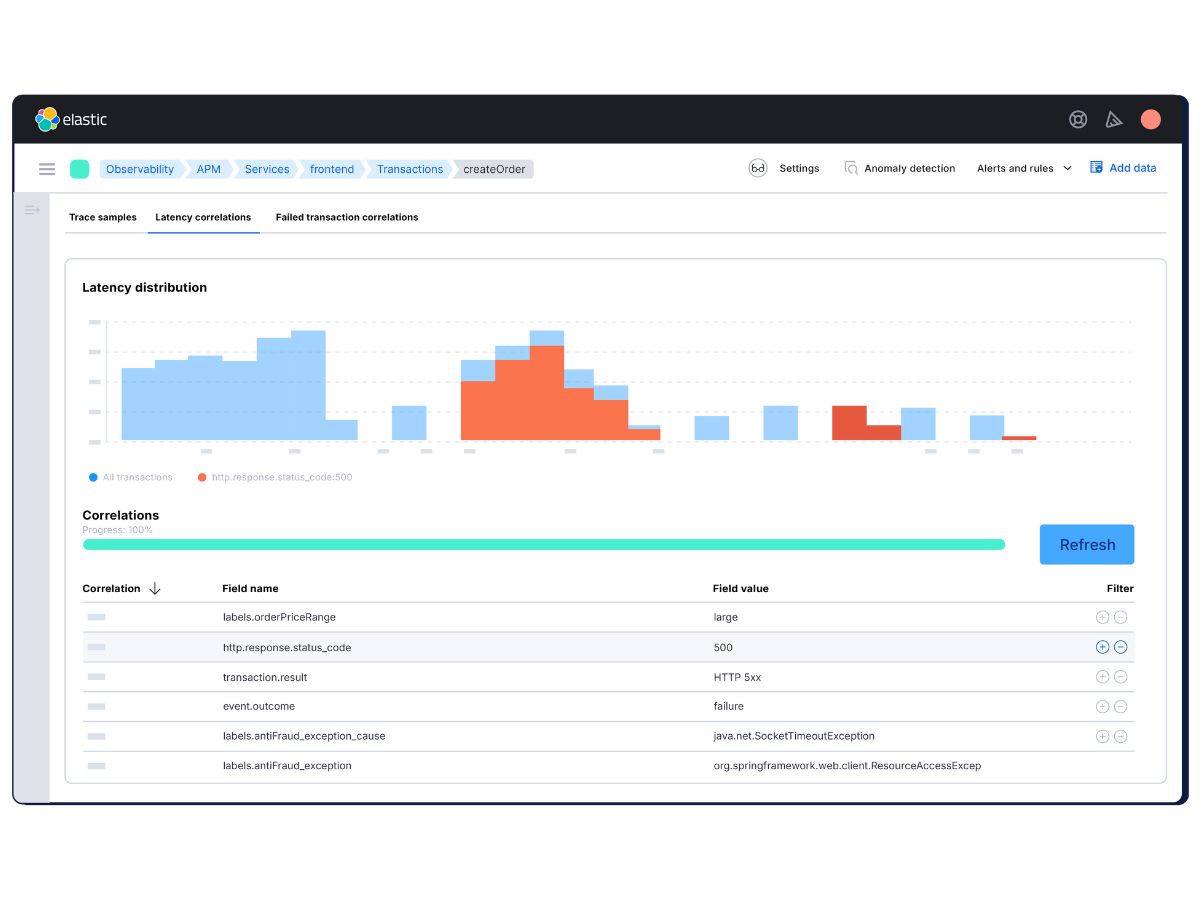The width and height of the screenshot is (1200, 900).
Task: Click the teal space selector square
Action: [79, 169]
